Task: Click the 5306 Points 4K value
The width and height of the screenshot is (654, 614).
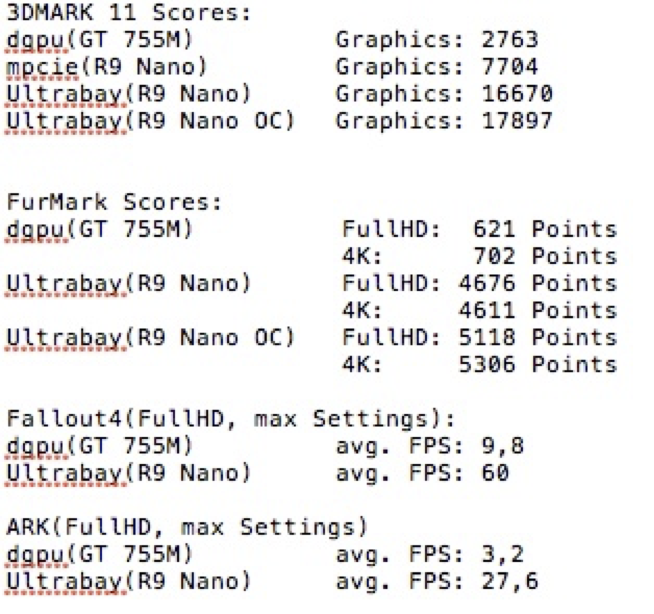Action: (538, 365)
